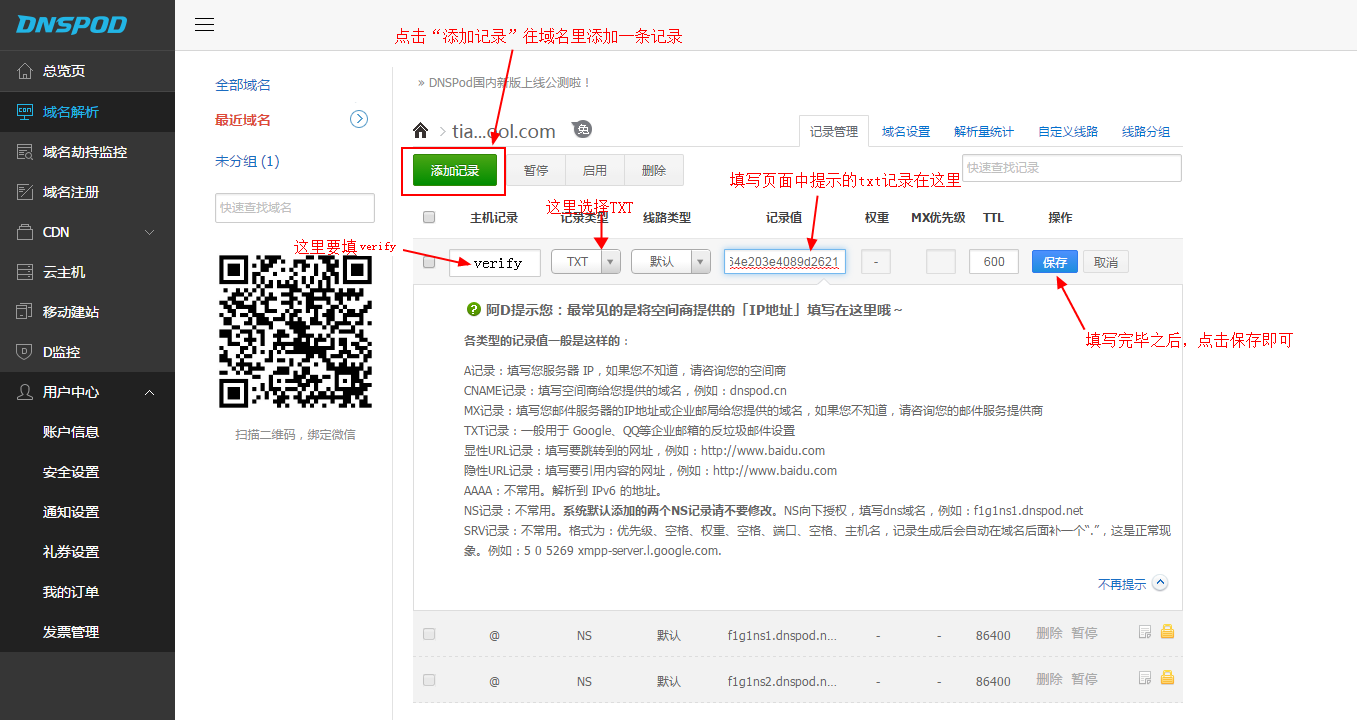Collapse the 用户中心 sidebar section
Screen dimensions: 1357x720
(x=150, y=392)
